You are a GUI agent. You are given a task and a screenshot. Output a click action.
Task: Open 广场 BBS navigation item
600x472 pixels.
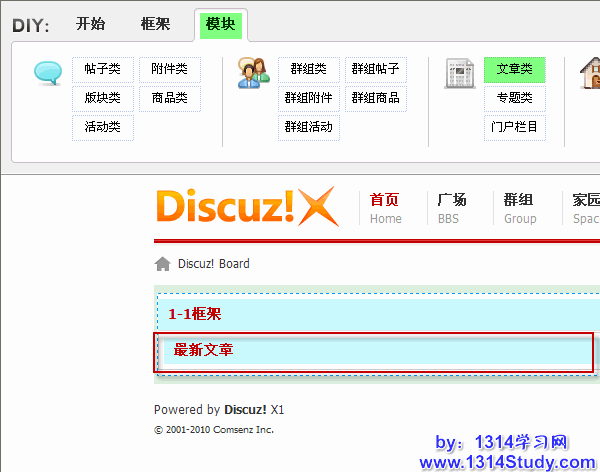[x=451, y=208]
